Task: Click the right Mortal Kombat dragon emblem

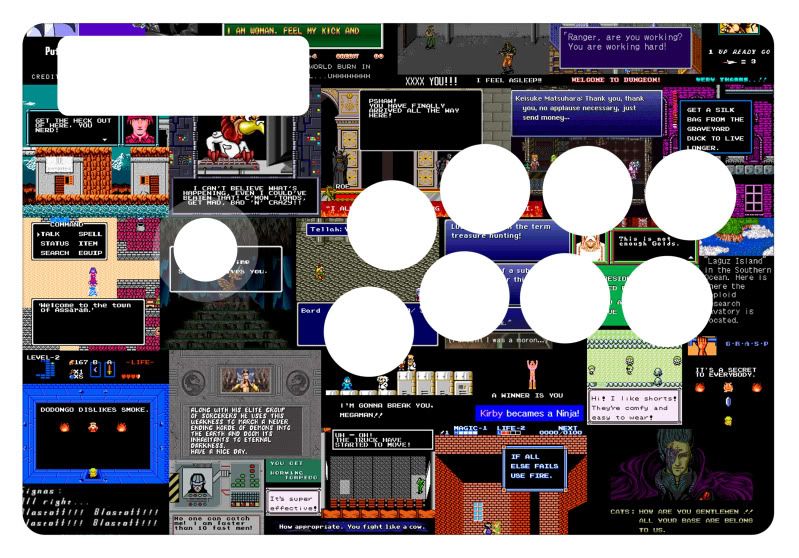Action: (x=297, y=381)
